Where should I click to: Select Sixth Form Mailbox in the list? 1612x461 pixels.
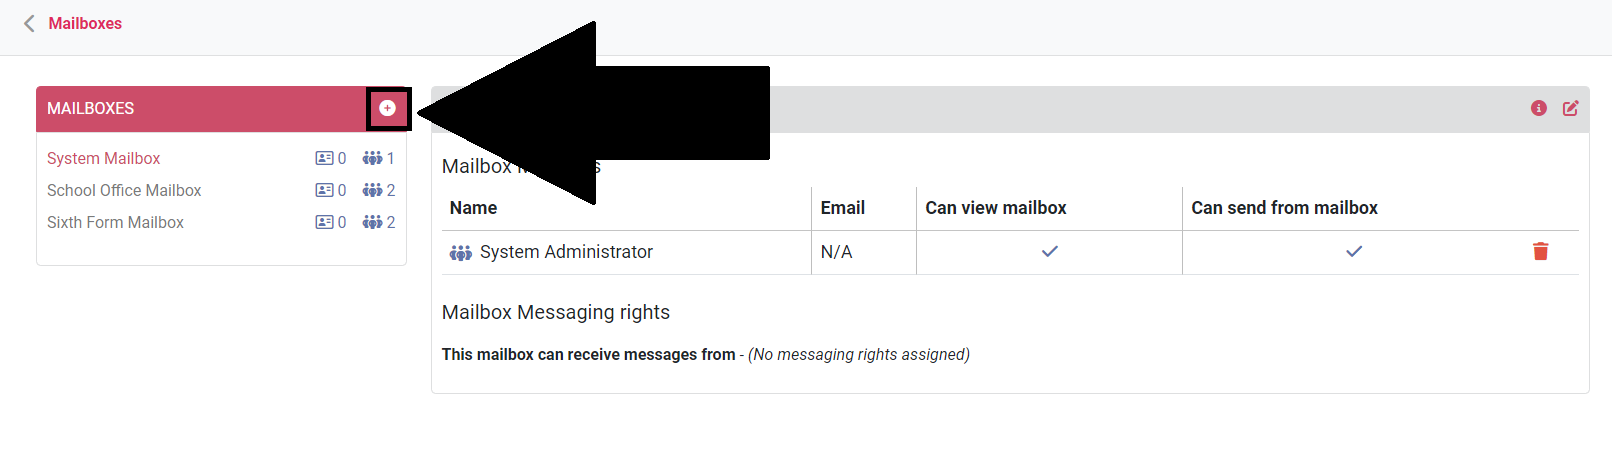point(115,222)
